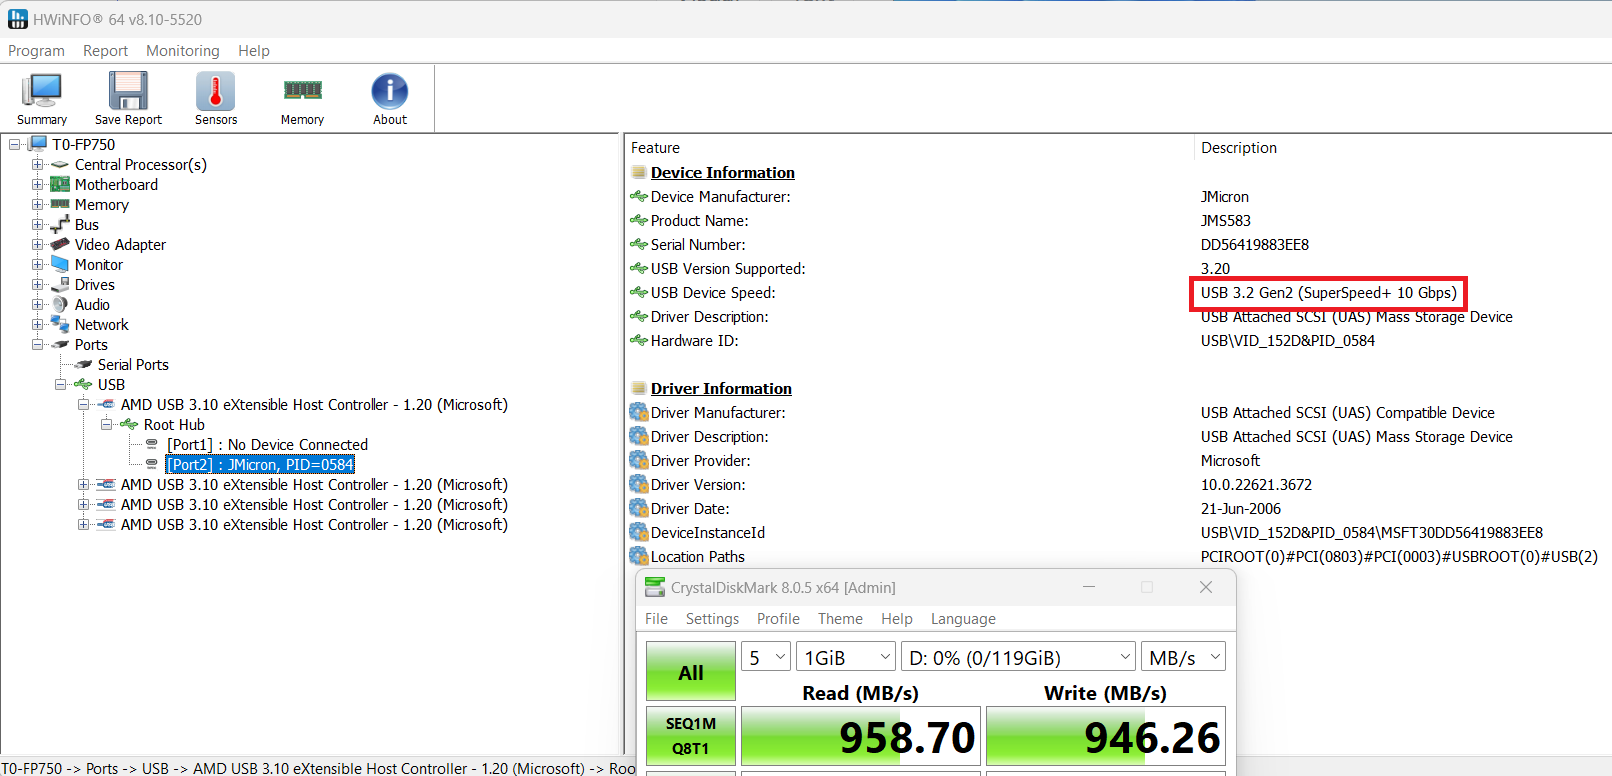Click the driver version 10.0.22621.3672
The width and height of the screenshot is (1612, 776).
[1256, 484]
